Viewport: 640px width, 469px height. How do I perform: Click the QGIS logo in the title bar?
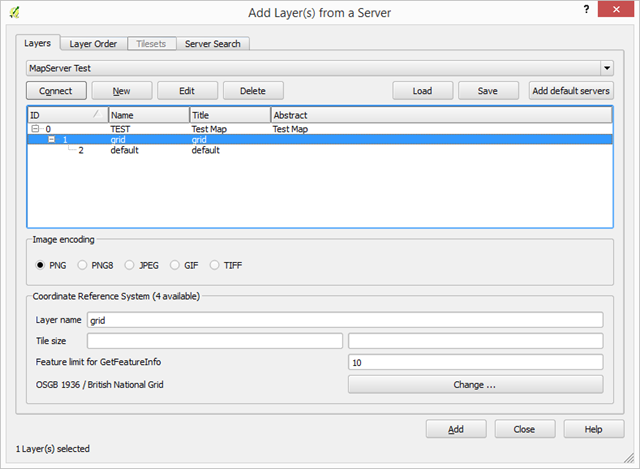pyautogui.click(x=14, y=13)
